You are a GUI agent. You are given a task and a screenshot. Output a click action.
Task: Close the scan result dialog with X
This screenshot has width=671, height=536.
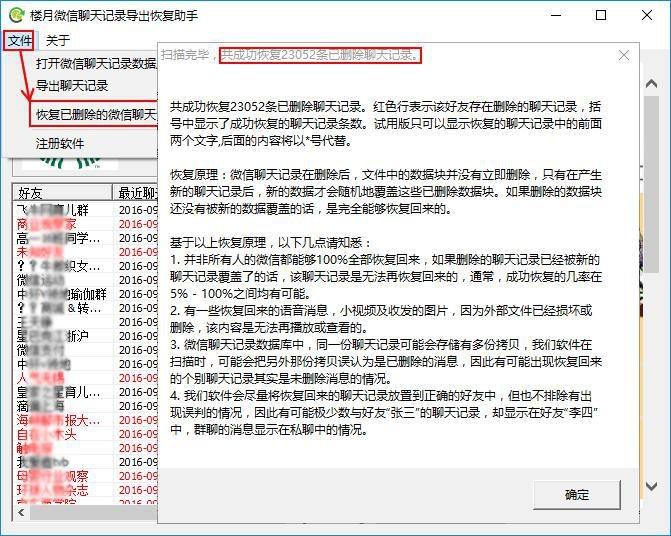[x=623, y=55]
